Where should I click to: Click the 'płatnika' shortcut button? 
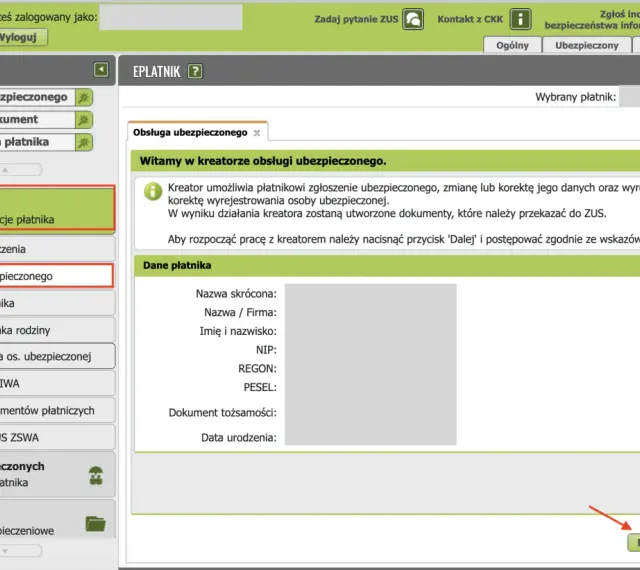click(37, 142)
